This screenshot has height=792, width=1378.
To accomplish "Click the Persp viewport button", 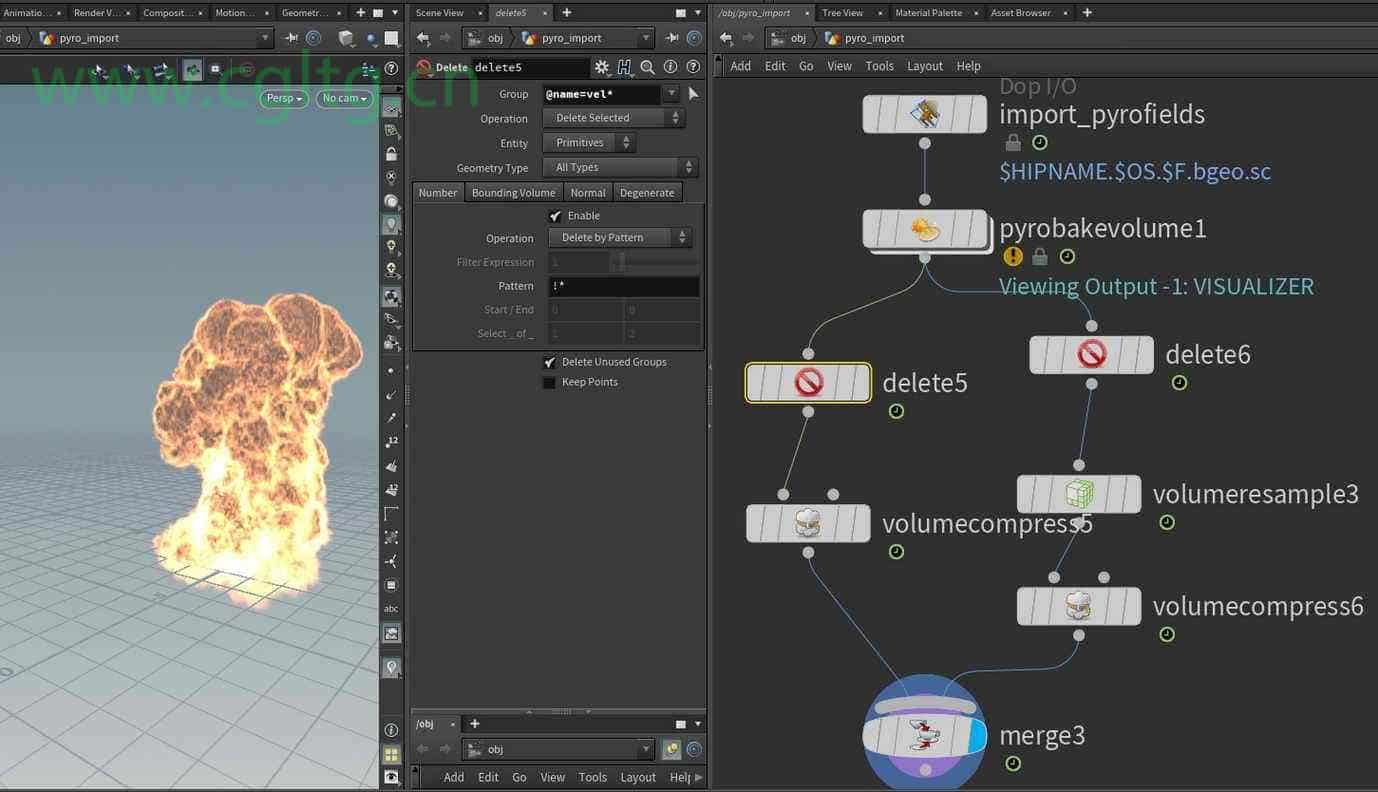I will pos(285,98).
